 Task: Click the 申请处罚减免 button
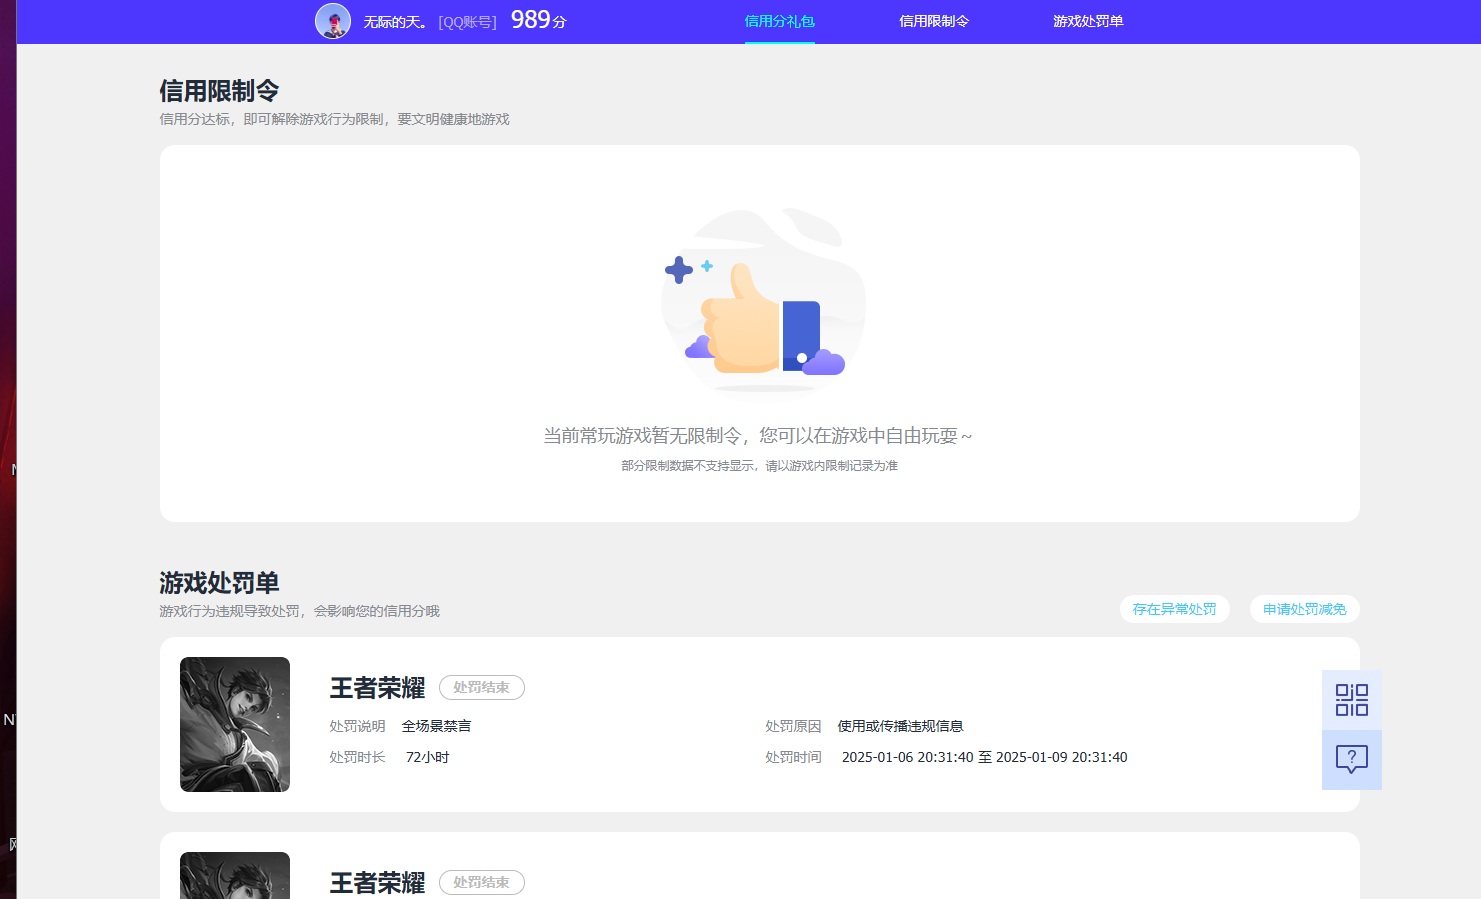tap(1304, 608)
